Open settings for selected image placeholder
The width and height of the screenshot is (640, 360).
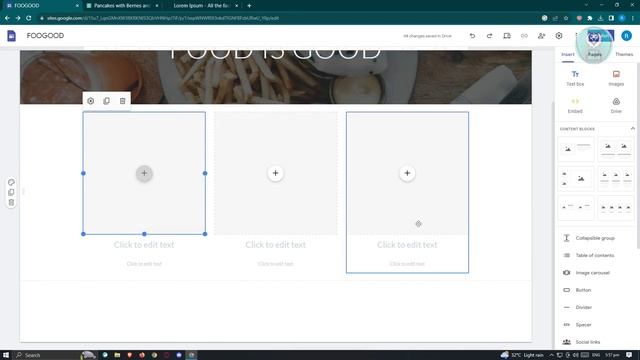91,101
